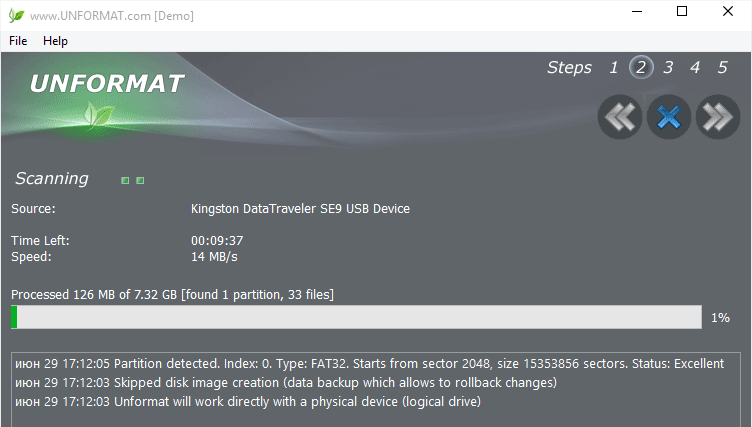Select step 1 in Steps indicator
The width and height of the screenshot is (752, 427).
[x=613, y=68]
